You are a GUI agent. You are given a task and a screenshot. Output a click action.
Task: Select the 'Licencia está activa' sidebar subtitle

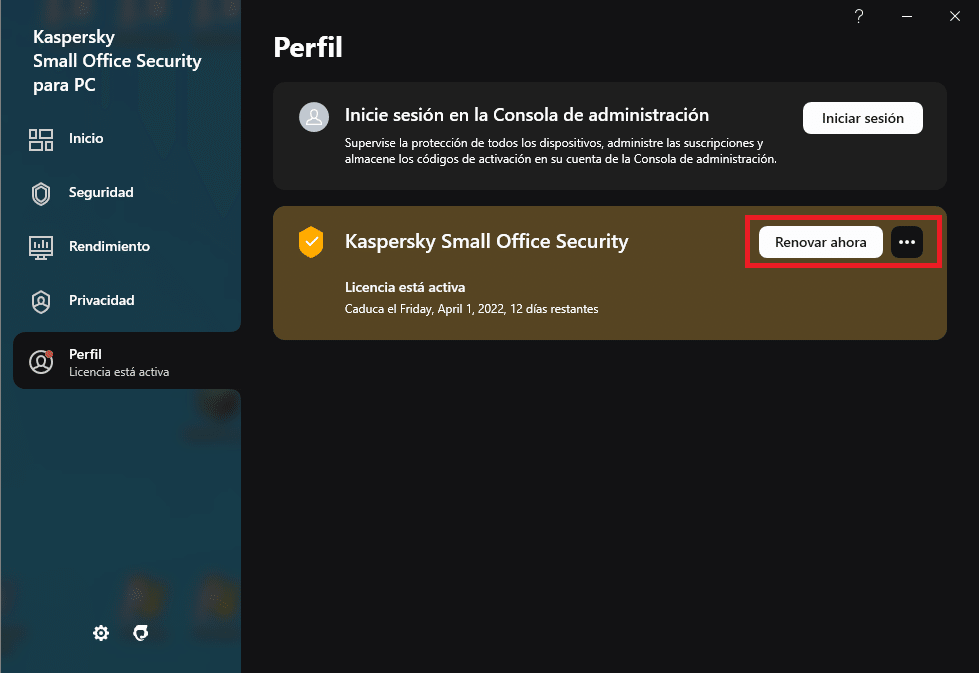click(119, 372)
